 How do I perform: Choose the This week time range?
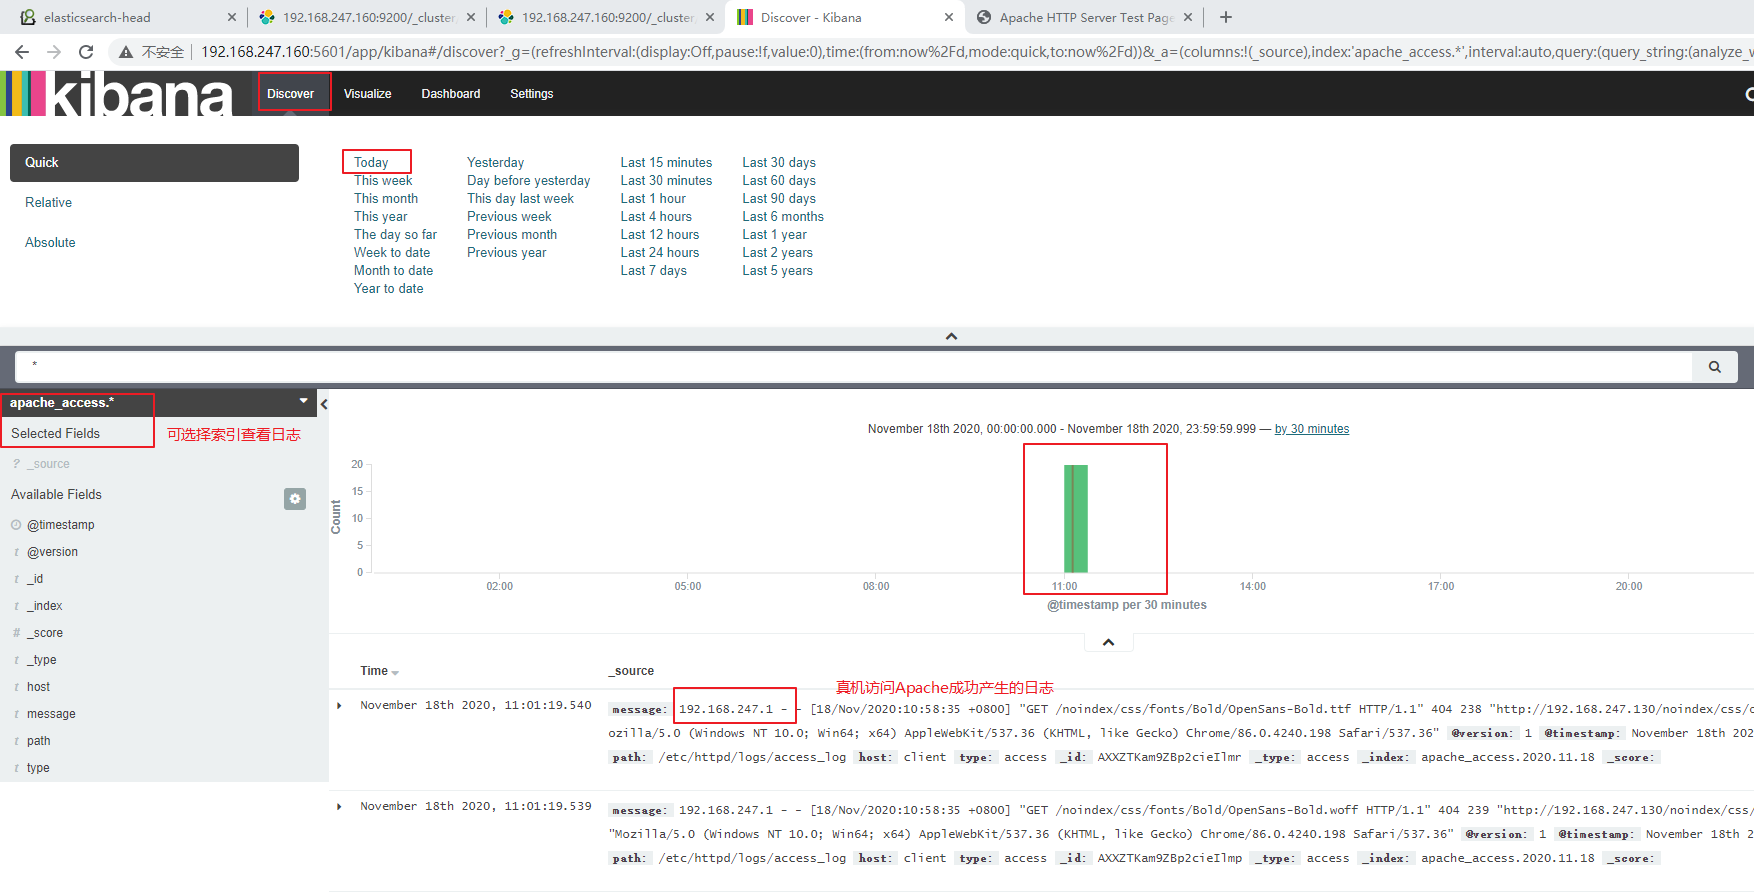(383, 181)
